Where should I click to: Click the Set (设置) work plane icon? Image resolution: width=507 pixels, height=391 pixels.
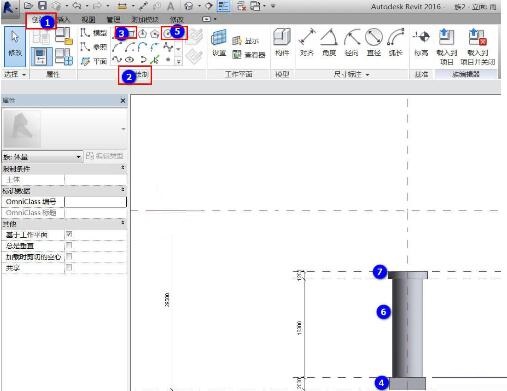pyautogui.click(x=219, y=42)
